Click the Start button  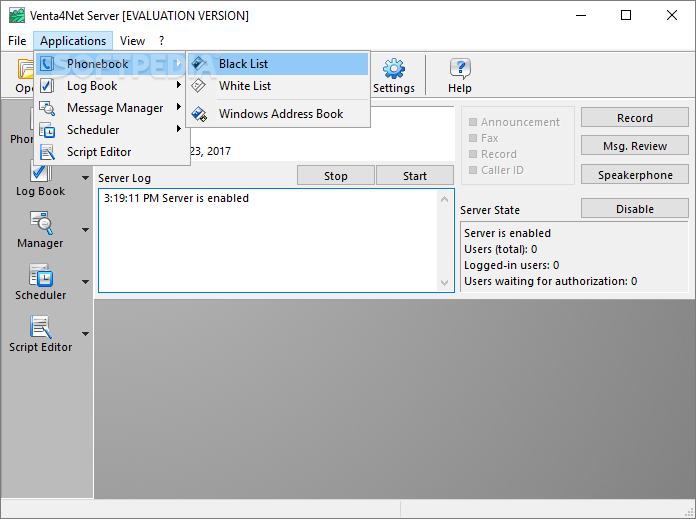pos(415,176)
